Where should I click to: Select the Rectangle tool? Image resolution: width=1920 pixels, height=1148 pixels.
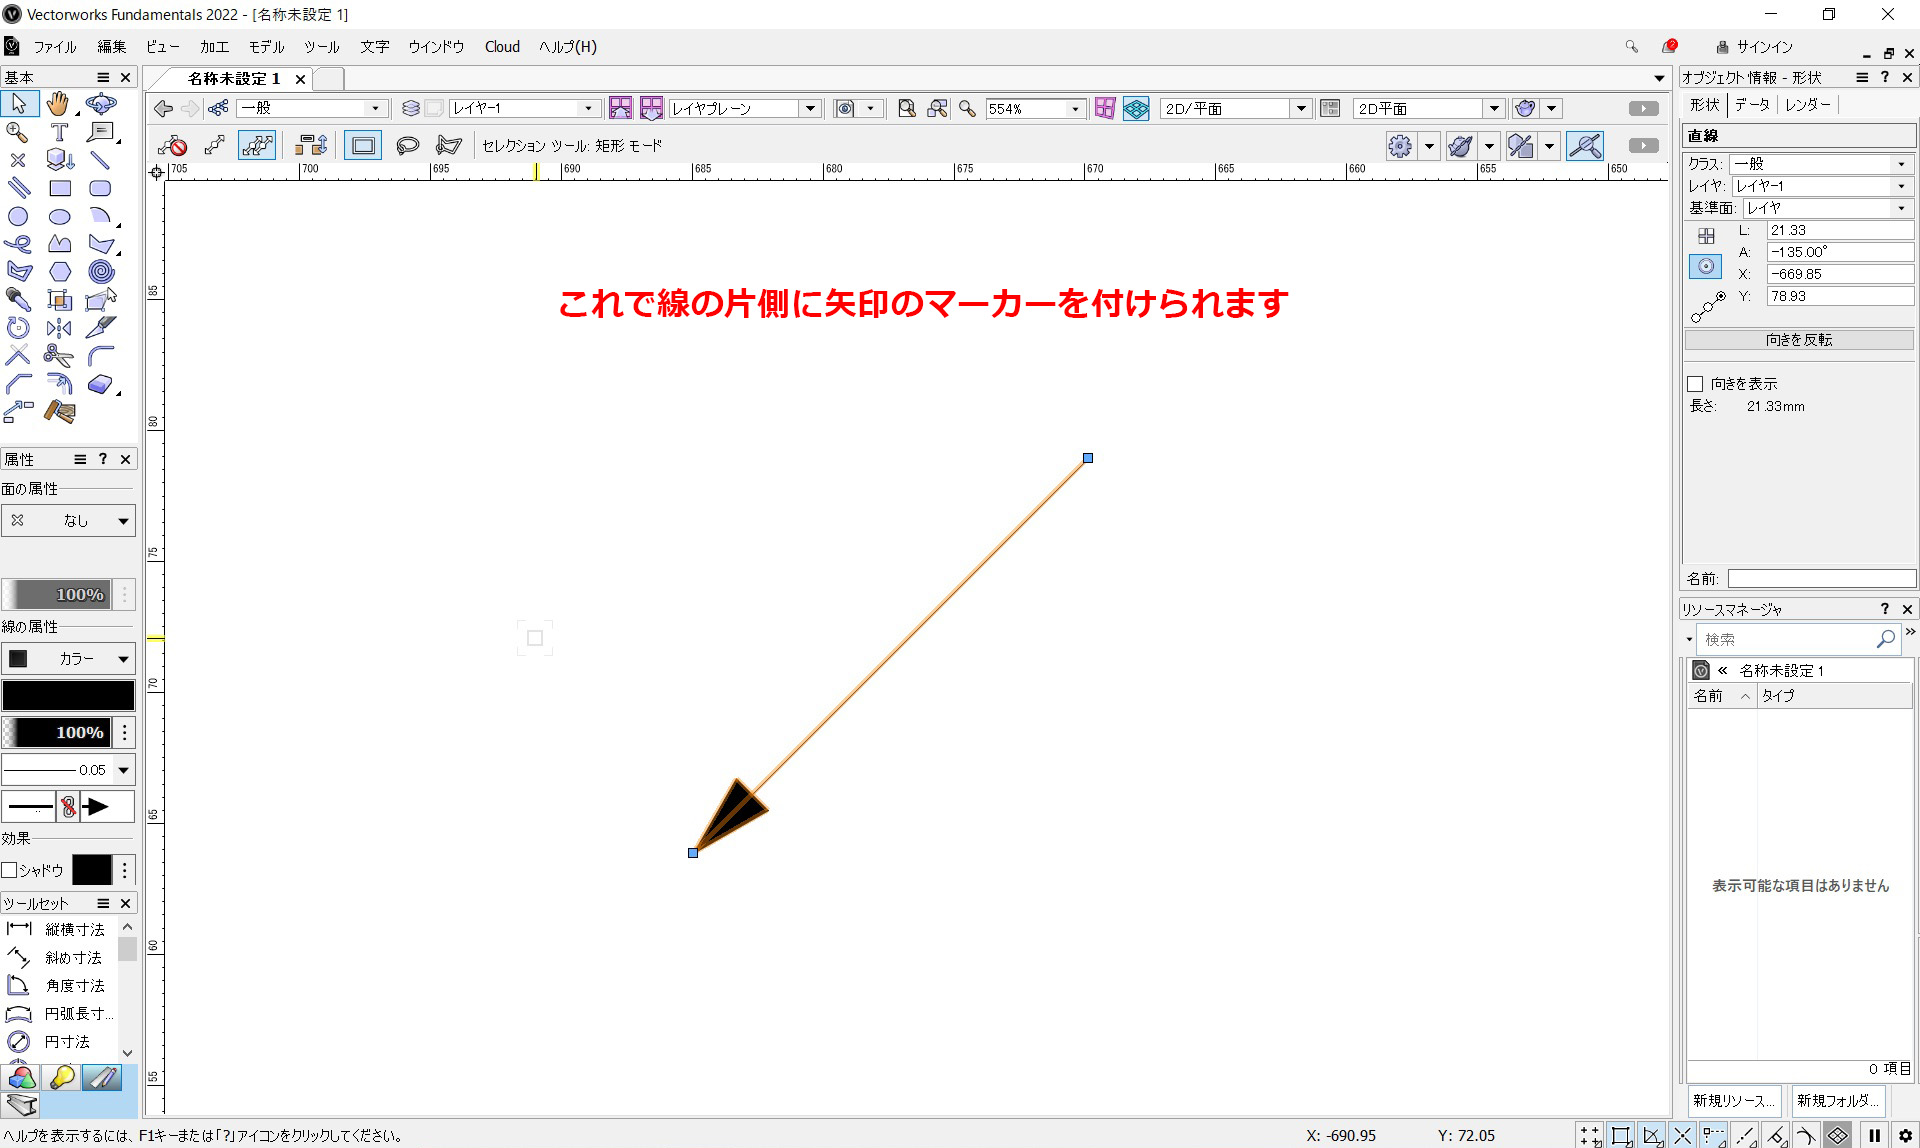pos(60,188)
